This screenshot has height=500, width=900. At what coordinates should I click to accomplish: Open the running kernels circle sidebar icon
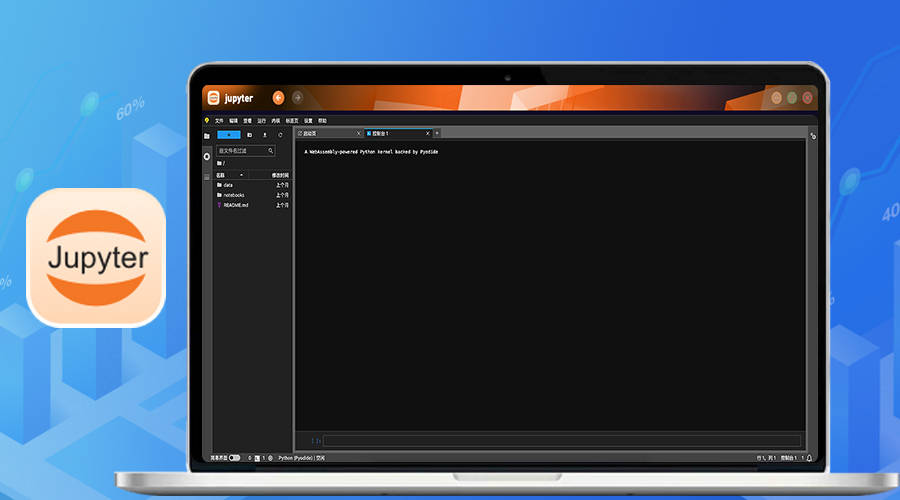tap(207, 156)
